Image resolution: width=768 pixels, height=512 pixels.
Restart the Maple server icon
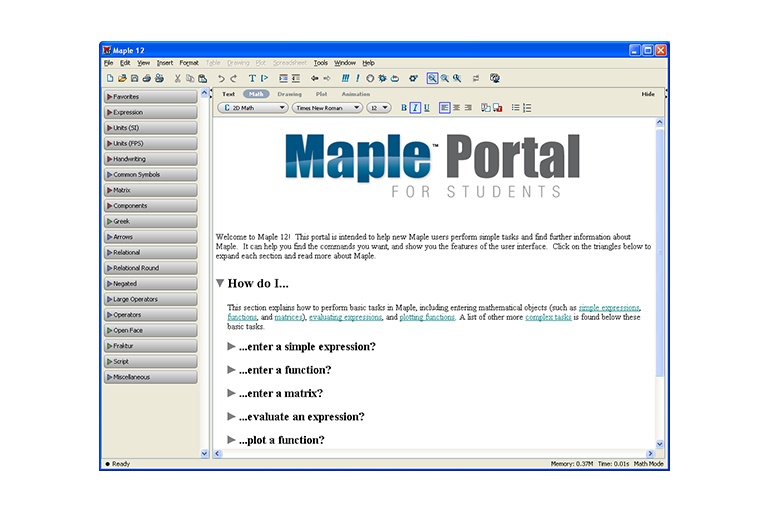pos(395,78)
